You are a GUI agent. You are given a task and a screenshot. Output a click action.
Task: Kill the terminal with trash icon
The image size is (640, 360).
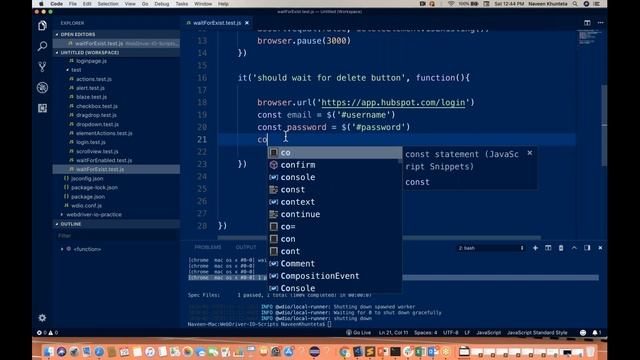pyautogui.click(x=561, y=248)
